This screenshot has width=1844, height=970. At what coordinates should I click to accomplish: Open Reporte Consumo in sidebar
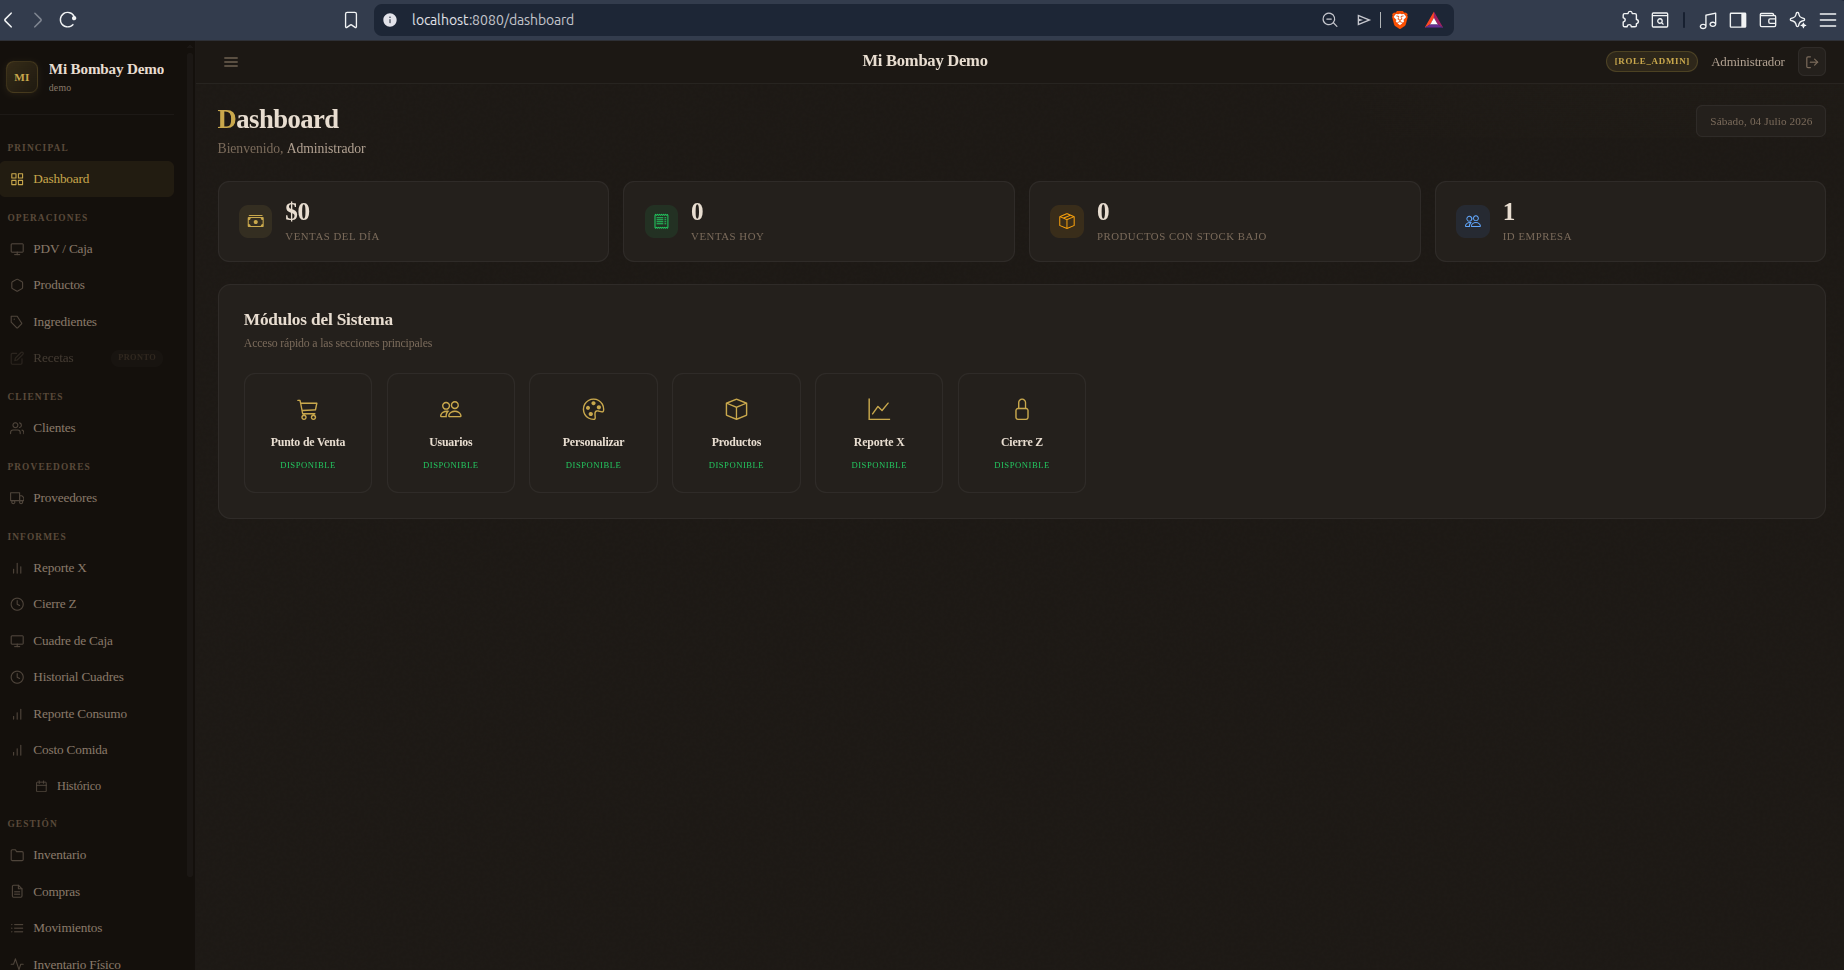[87, 714]
